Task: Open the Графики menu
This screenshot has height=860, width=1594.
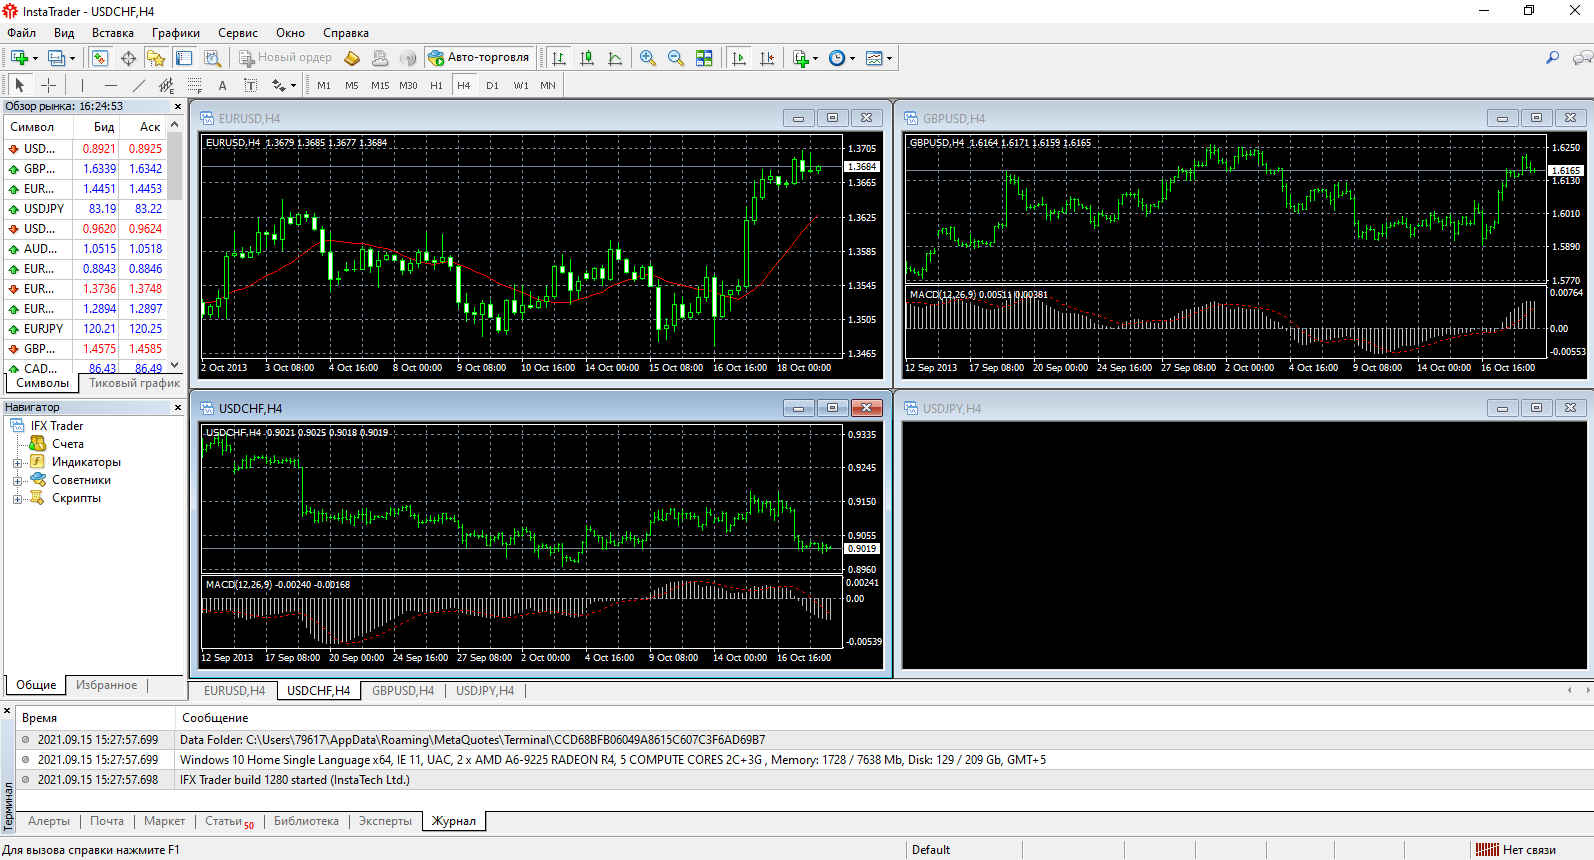Action: [176, 33]
